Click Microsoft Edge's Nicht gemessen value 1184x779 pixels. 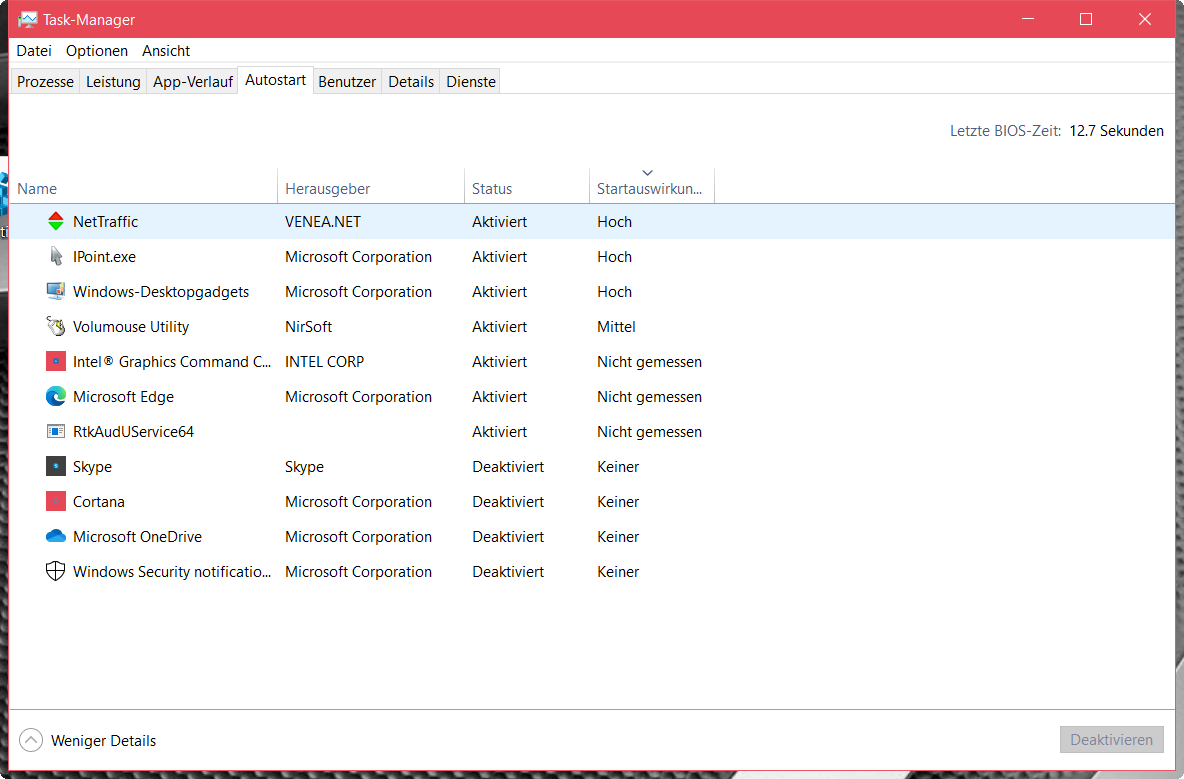tap(649, 396)
